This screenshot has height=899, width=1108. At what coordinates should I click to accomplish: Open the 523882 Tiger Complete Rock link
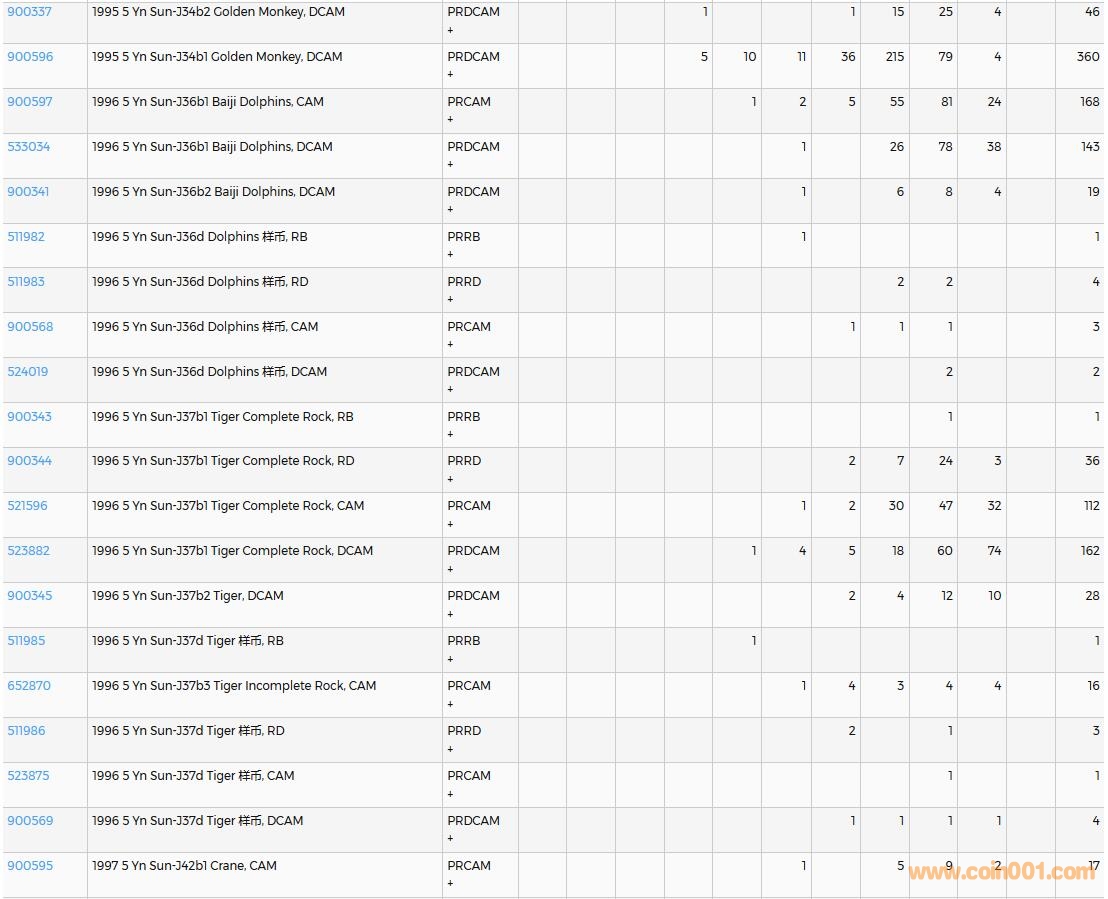29,551
